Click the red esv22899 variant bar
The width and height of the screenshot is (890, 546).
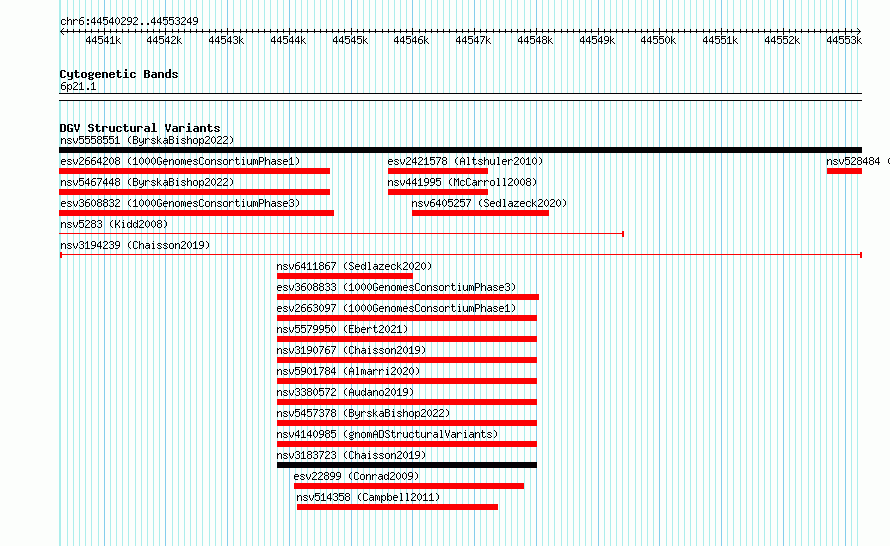409,486
